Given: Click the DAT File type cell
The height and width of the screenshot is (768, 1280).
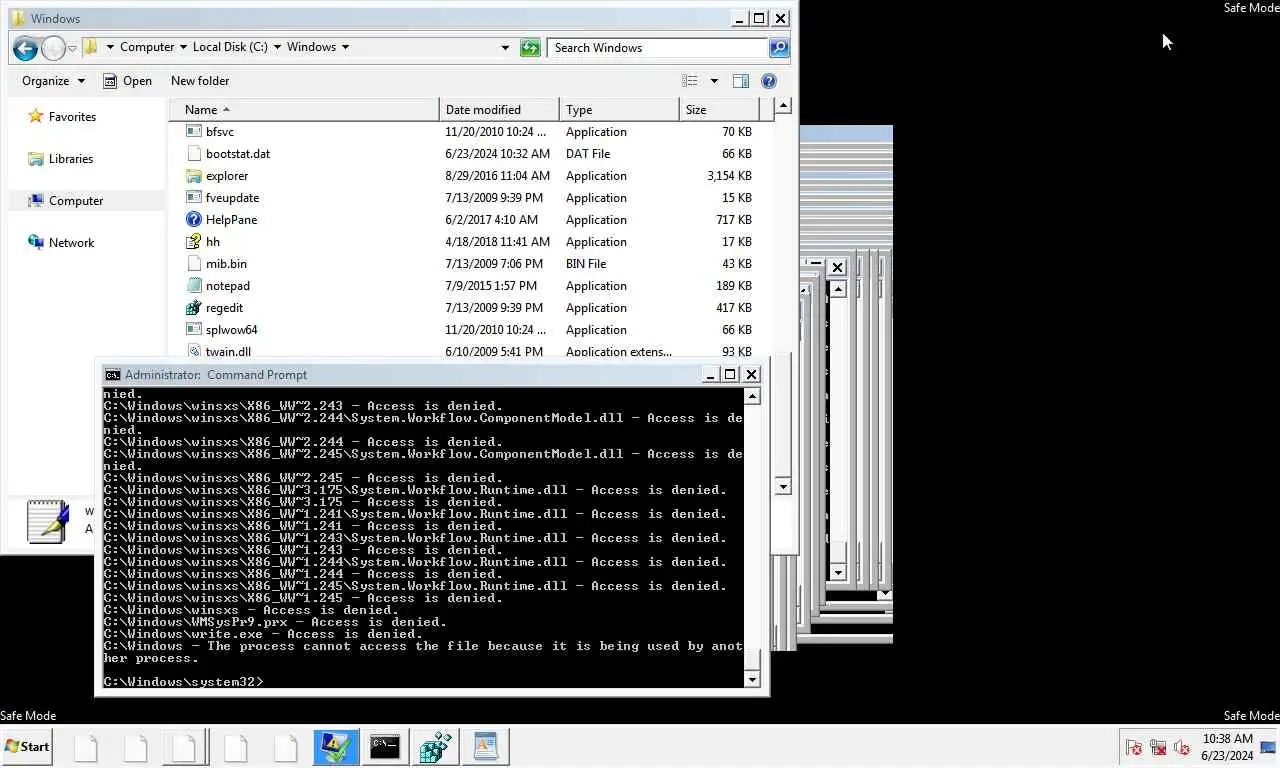Looking at the screenshot, I should coord(588,153).
